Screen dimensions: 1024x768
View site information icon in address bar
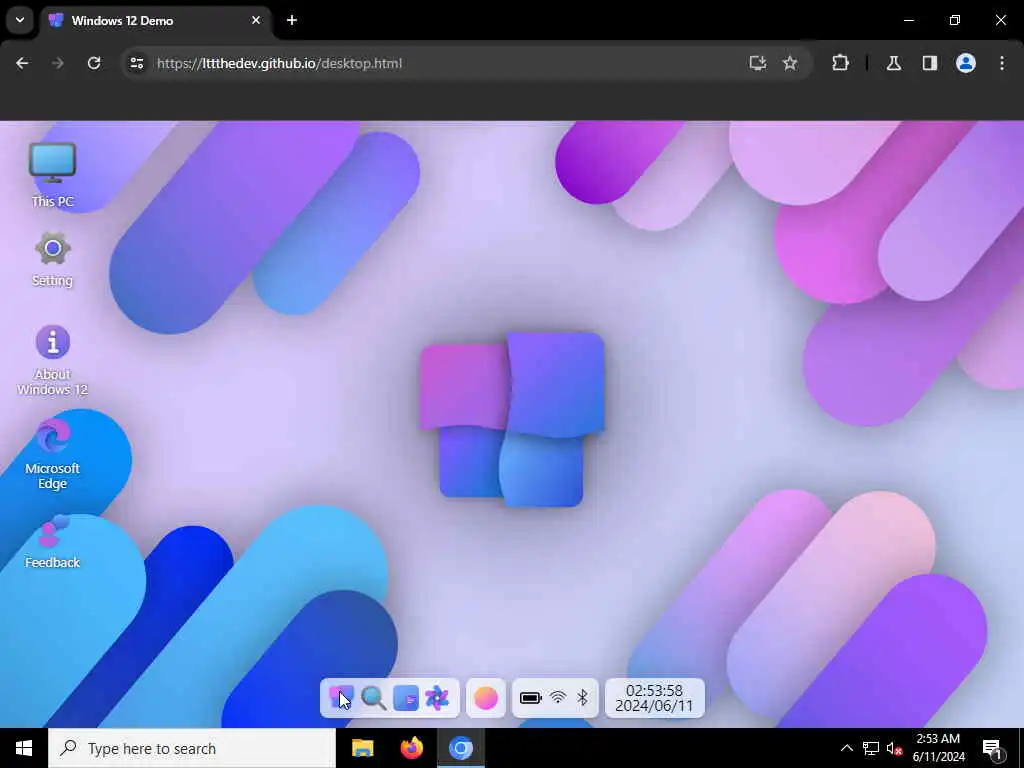point(136,63)
